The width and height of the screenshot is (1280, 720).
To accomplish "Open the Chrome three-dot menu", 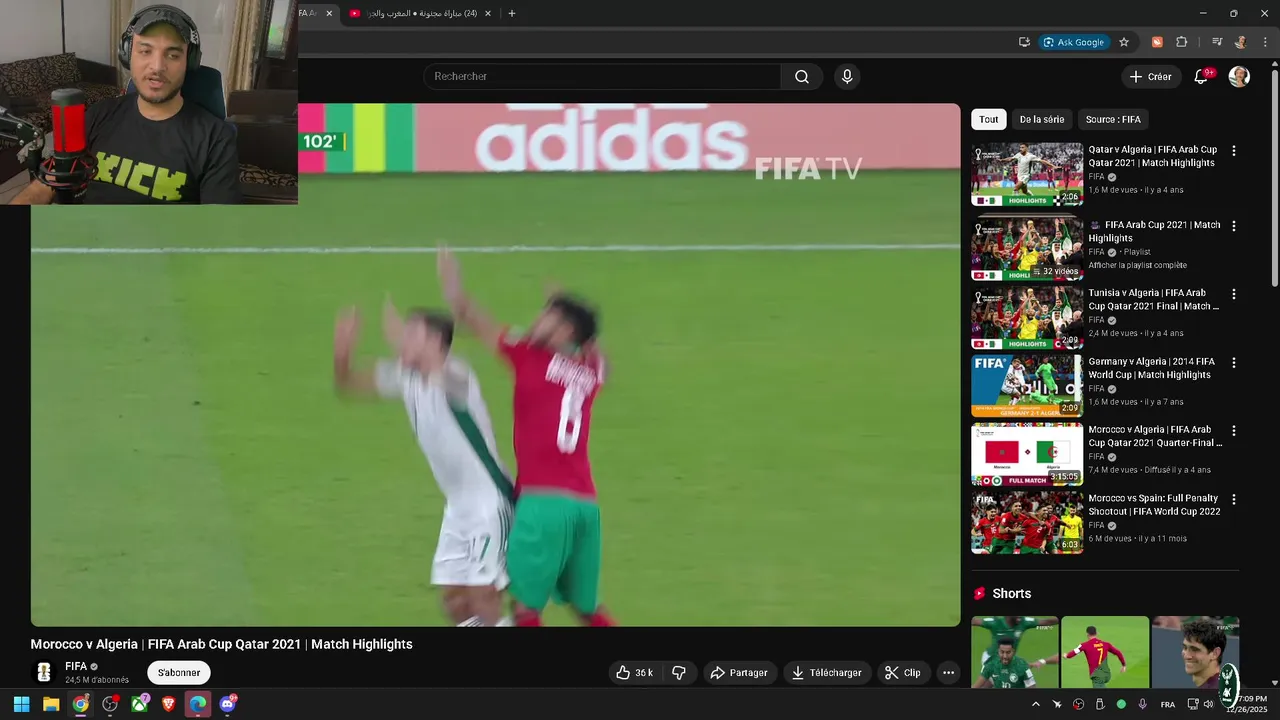I will pos(1265,42).
